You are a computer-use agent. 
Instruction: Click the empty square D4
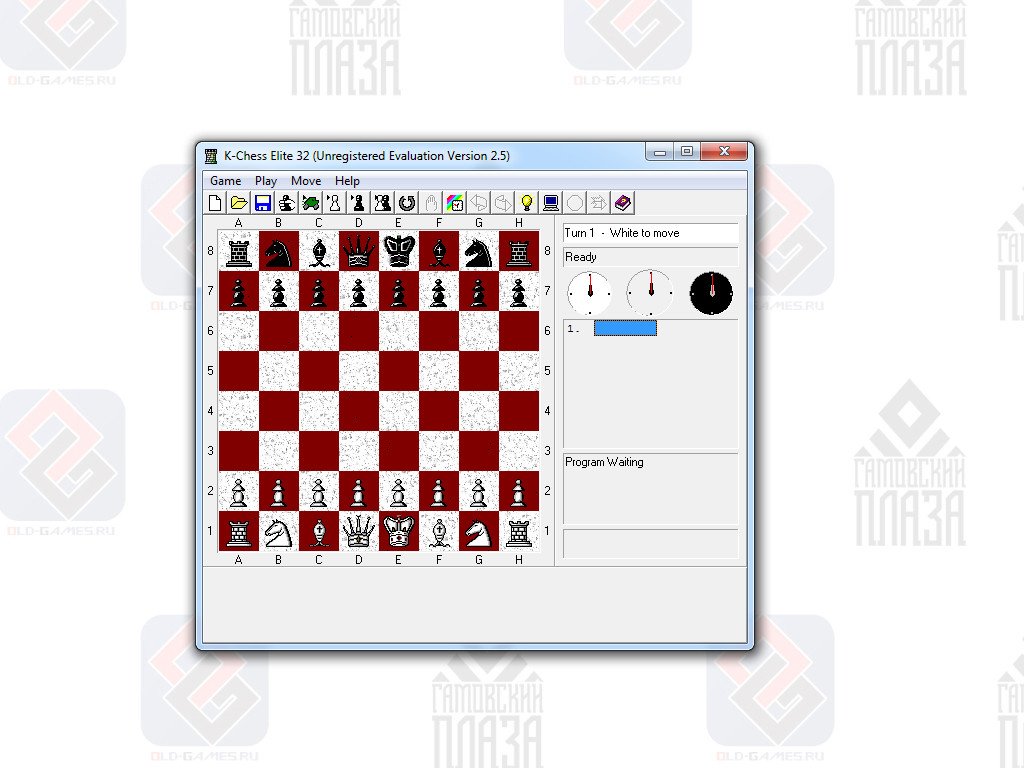359,411
